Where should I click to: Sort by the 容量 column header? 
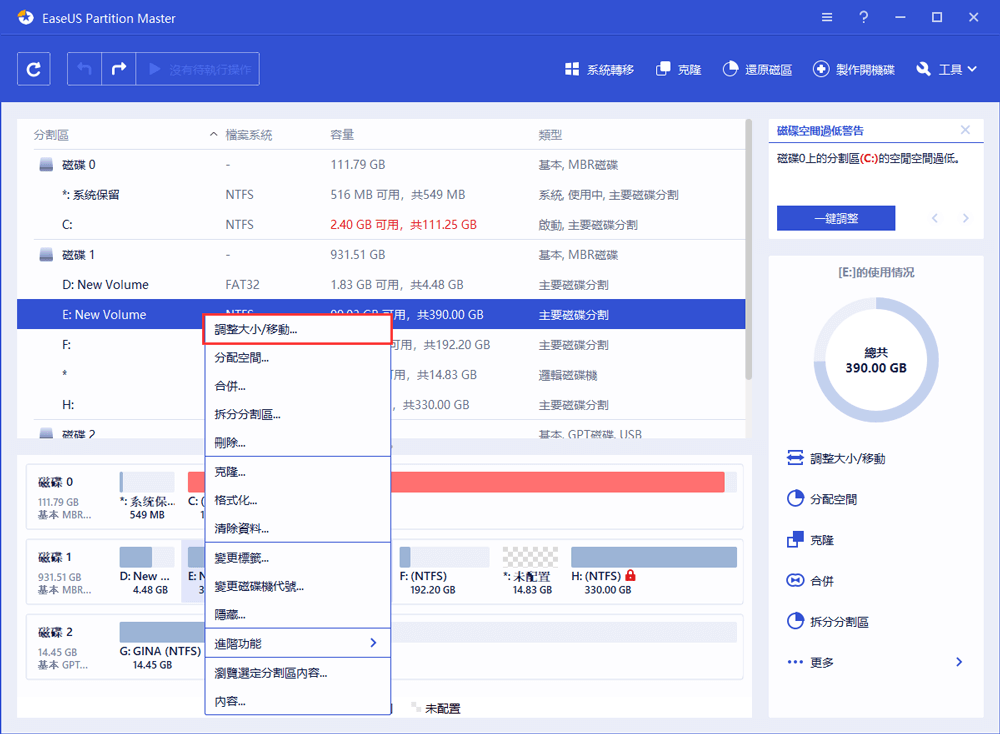tap(342, 135)
